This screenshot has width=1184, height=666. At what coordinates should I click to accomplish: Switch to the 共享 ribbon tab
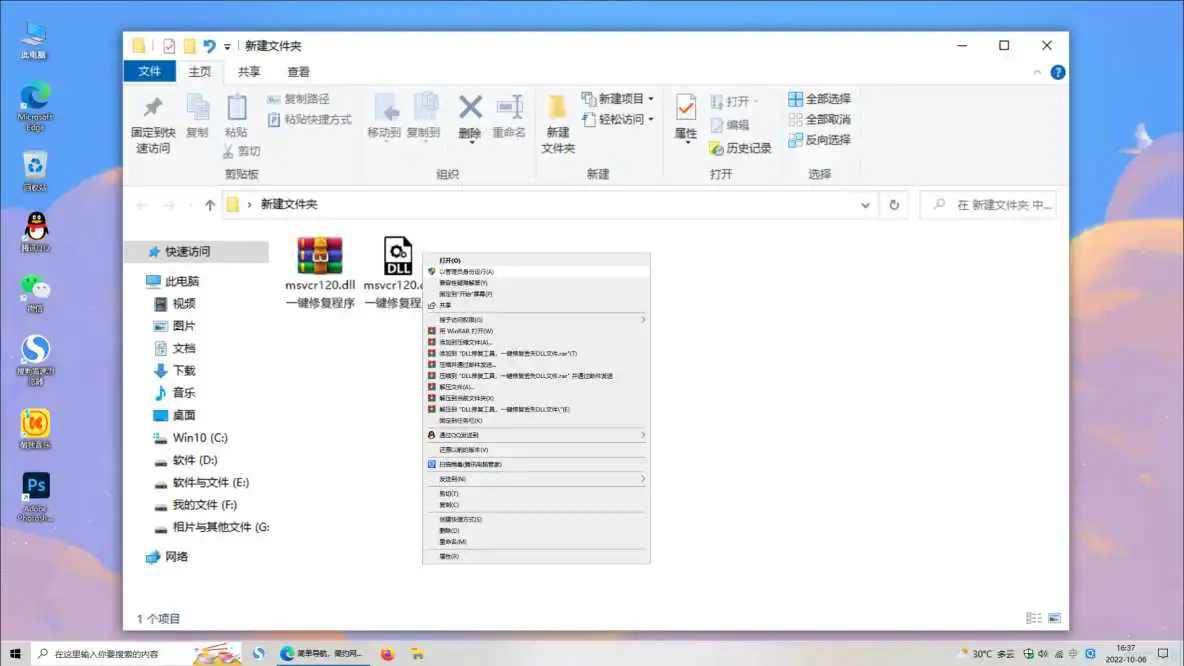click(248, 71)
